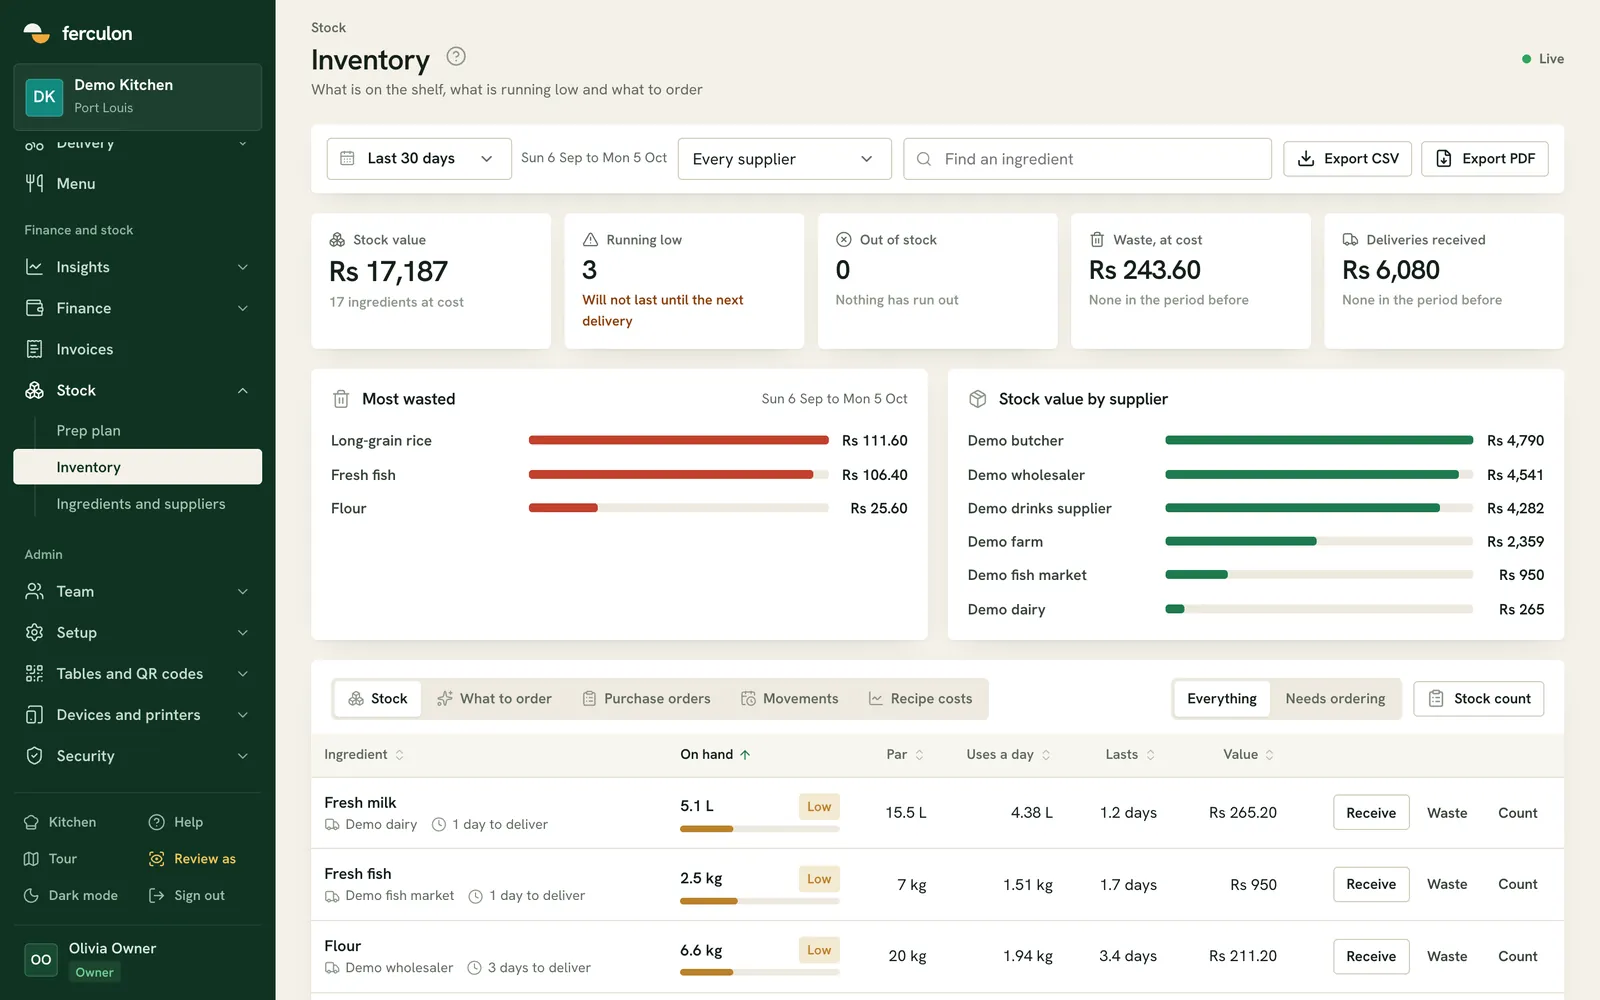Select the Needs ordering filter

click(x=1335, y=698)
